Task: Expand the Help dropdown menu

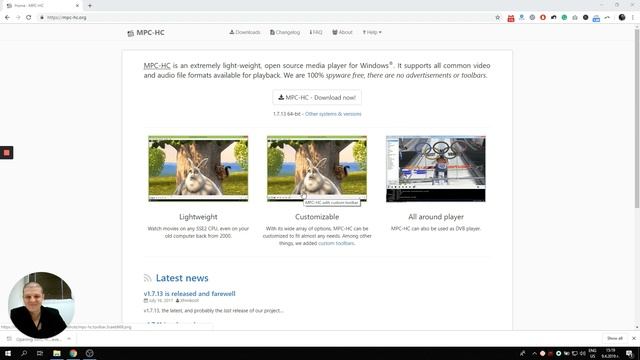Action: [371, 32]
